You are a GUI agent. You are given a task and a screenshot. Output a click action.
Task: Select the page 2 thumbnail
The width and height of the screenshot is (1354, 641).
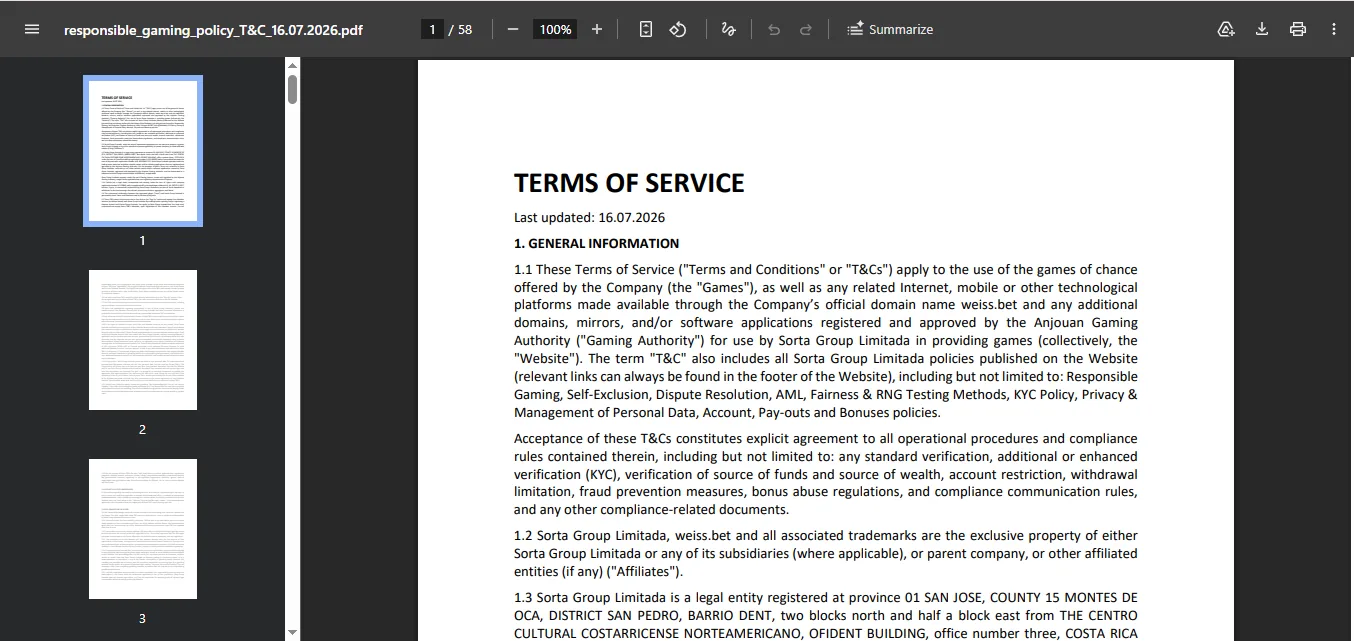pos(143,340)
